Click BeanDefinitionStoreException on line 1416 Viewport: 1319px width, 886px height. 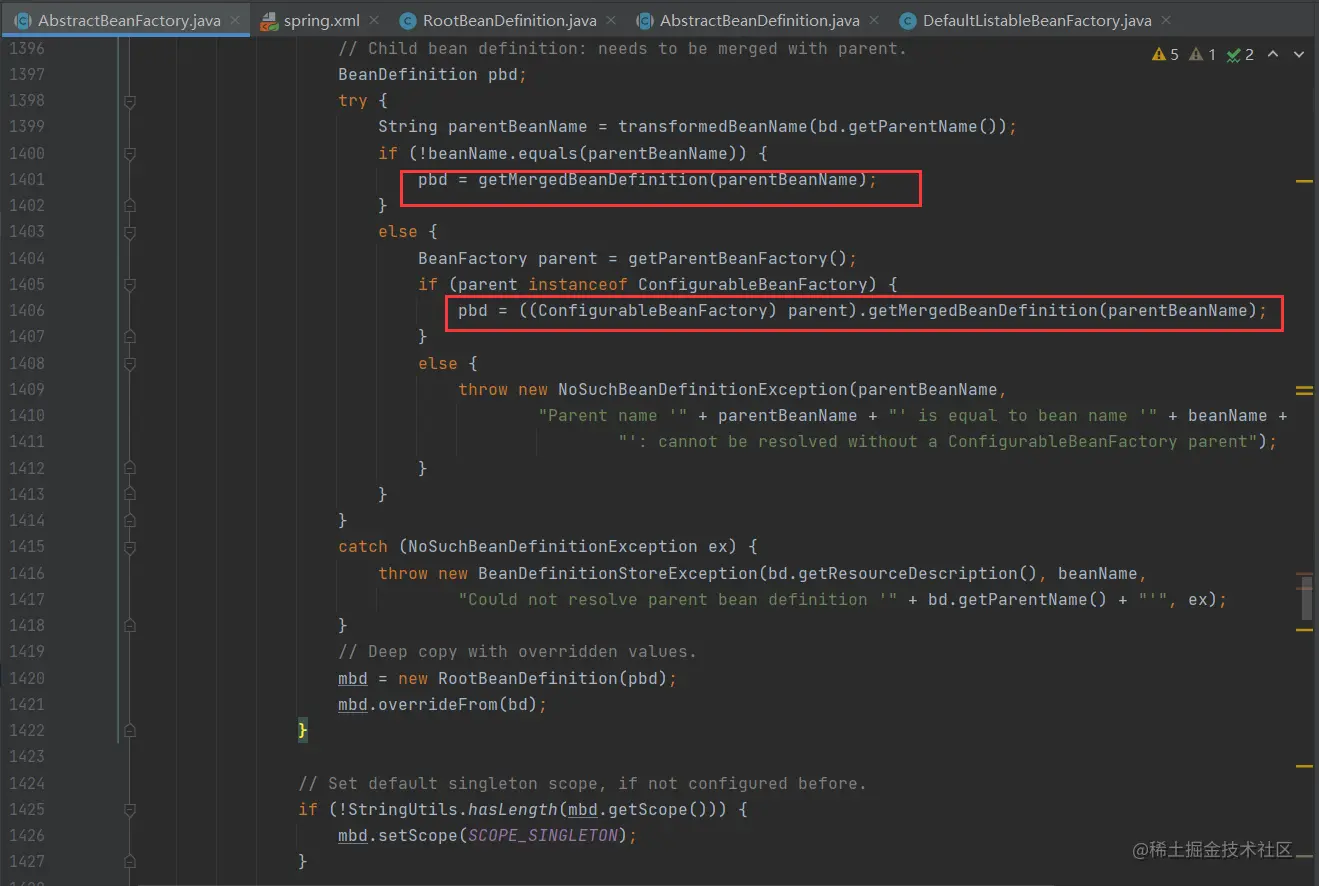coord(617,573)
